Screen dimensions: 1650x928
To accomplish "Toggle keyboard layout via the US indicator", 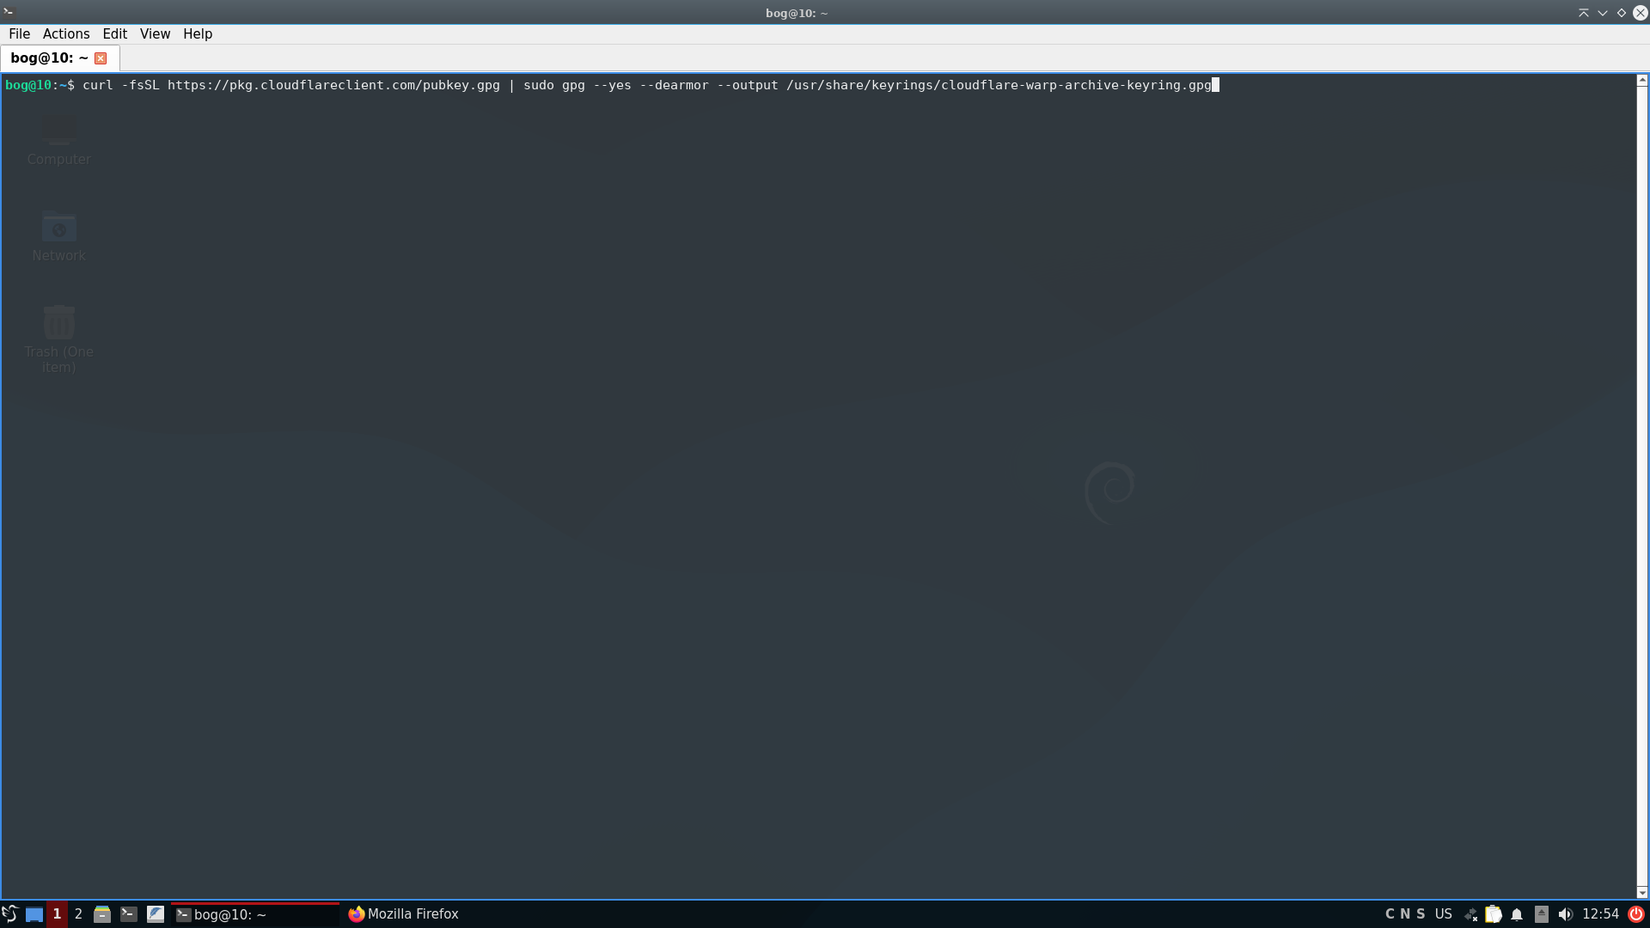I will [x=1444, y=913].
